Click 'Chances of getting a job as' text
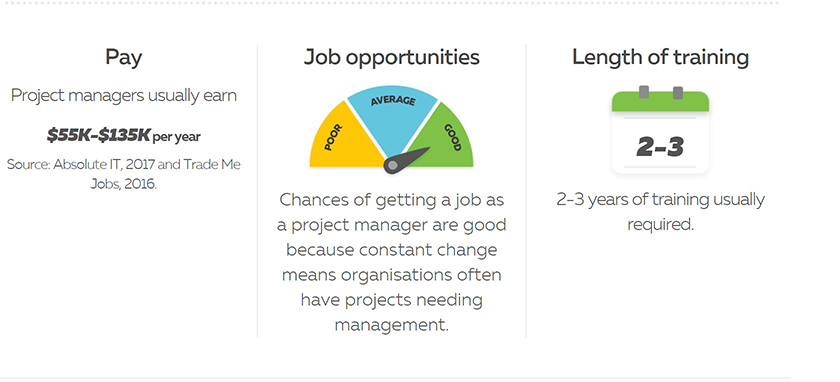Screen dimensions: 840x382 click(392, 200)
